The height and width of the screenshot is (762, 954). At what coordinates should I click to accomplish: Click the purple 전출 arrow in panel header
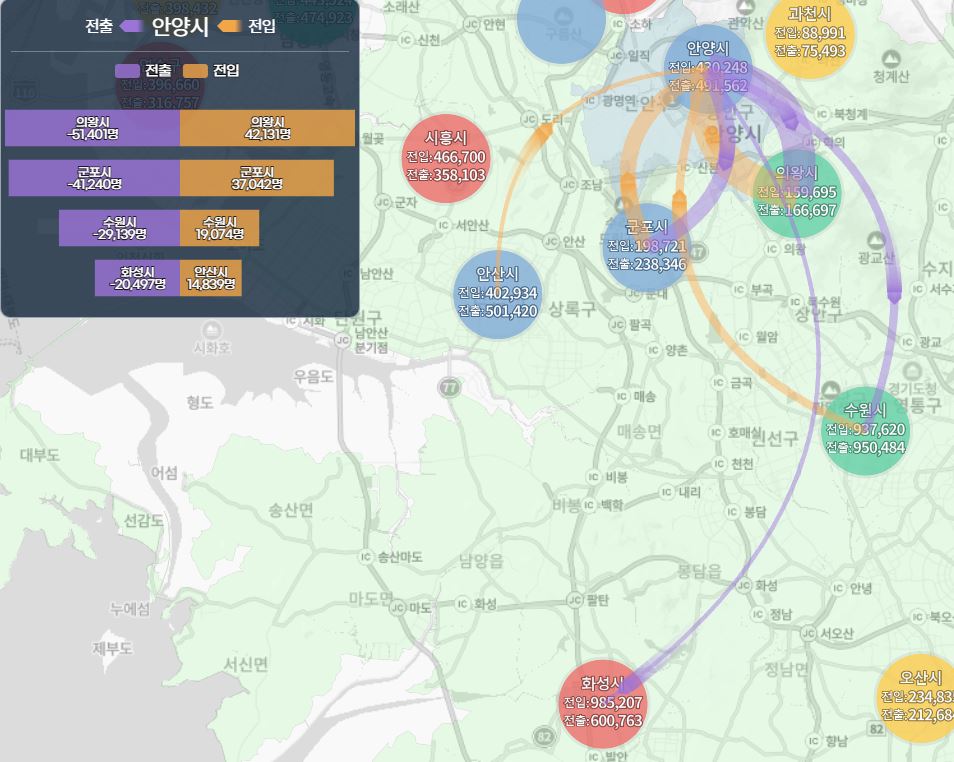click(x=131, y=26)
